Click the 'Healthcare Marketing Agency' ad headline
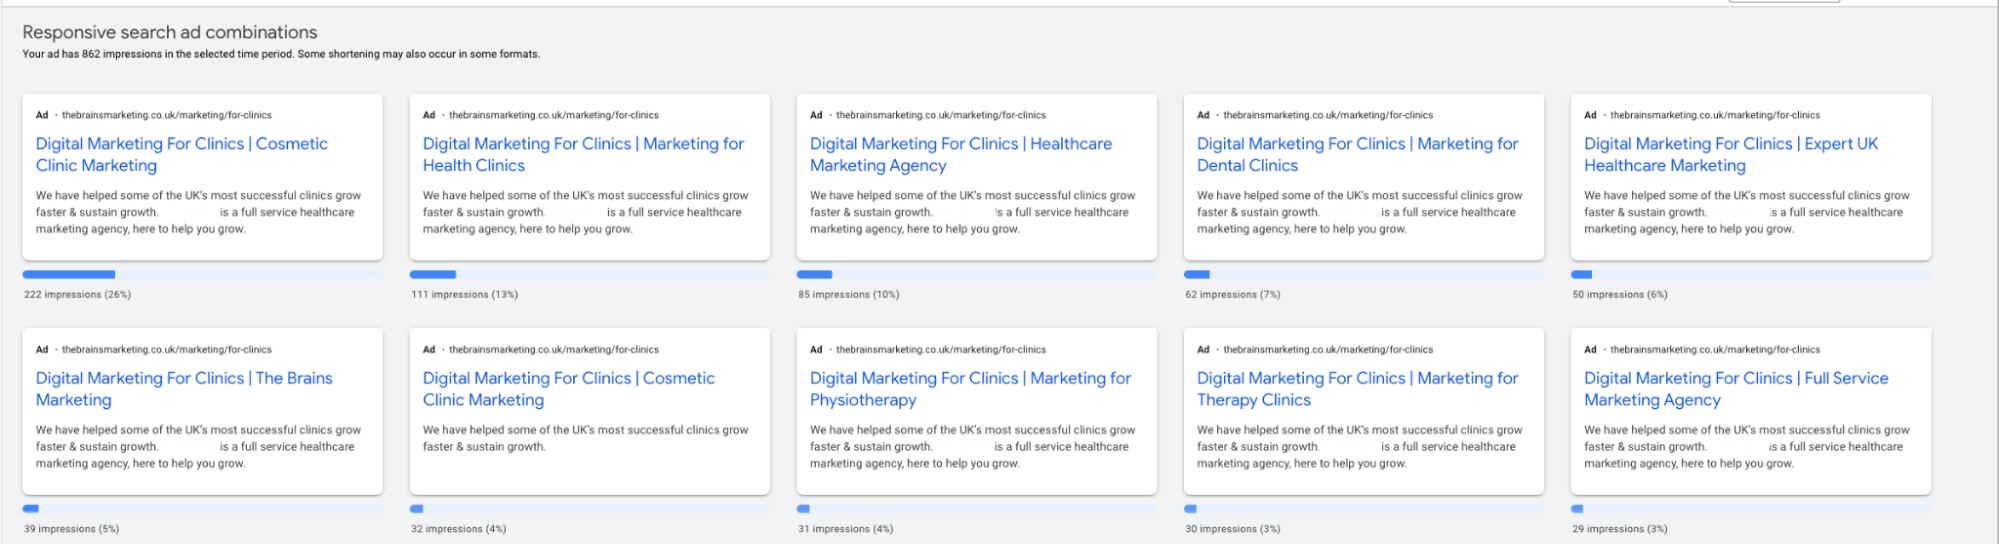Viewport: 1999px width, 544px height. click(x=960, y=154)
